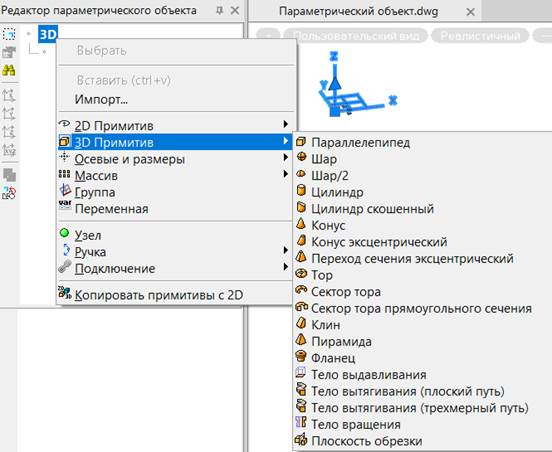
Task: Pin the Редактор параметрического объекта panel
Action: pyautogui.click(x=219, y=11)
